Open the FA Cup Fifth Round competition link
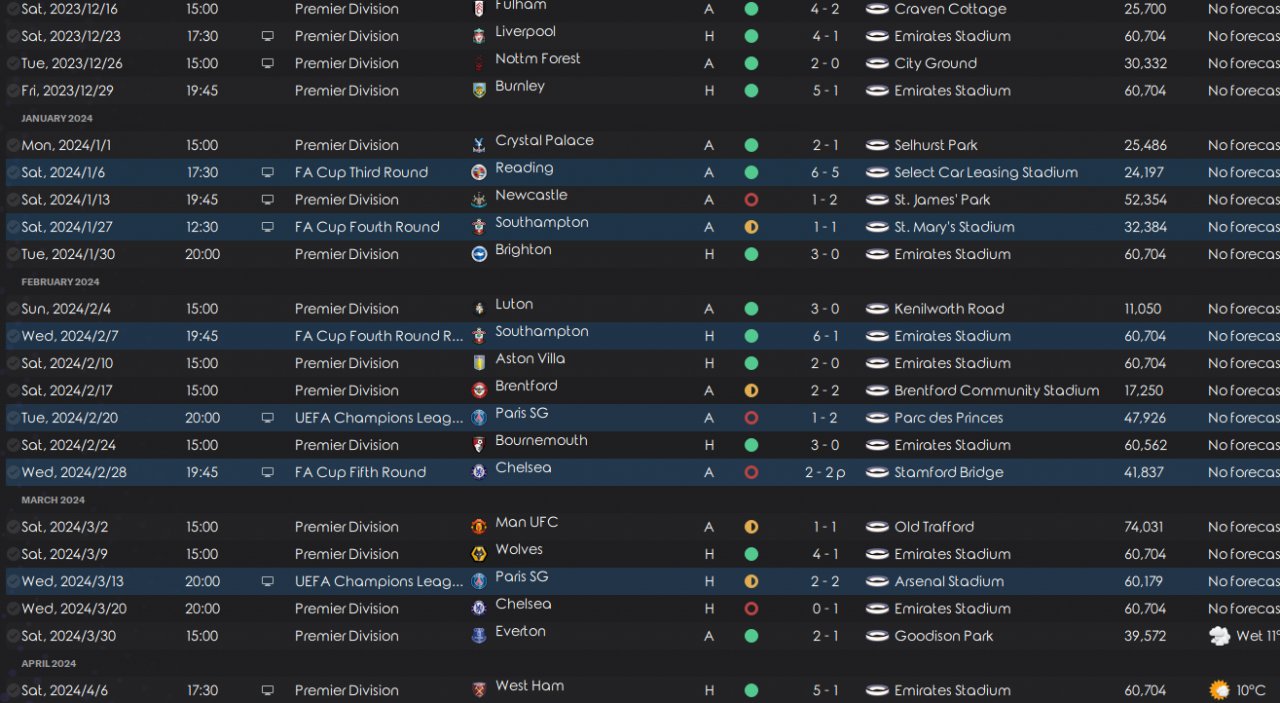 (360, 472)
